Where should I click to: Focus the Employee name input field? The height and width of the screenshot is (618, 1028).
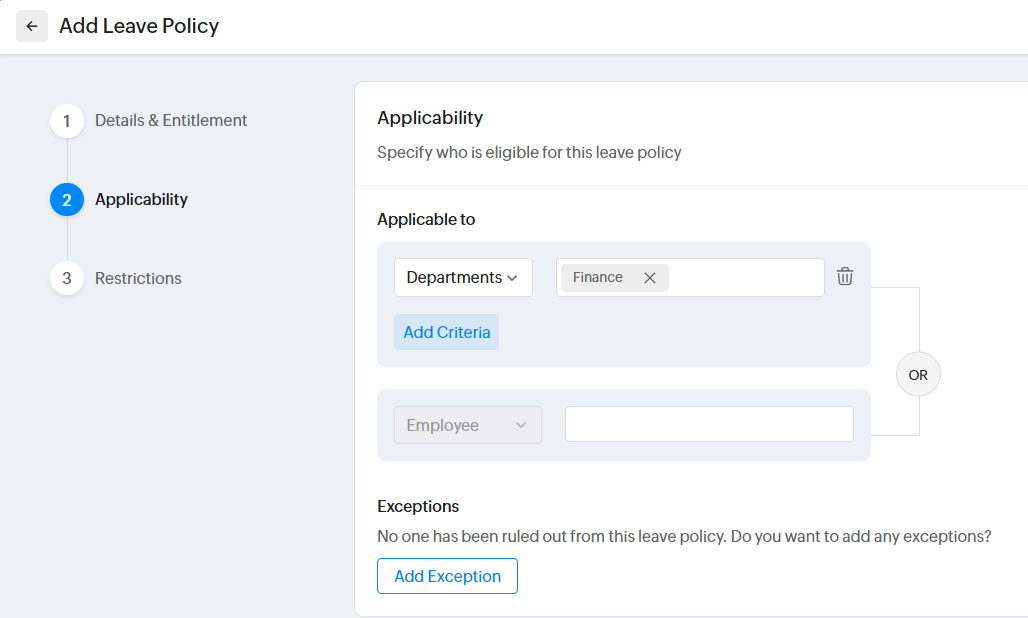[709, 424]
